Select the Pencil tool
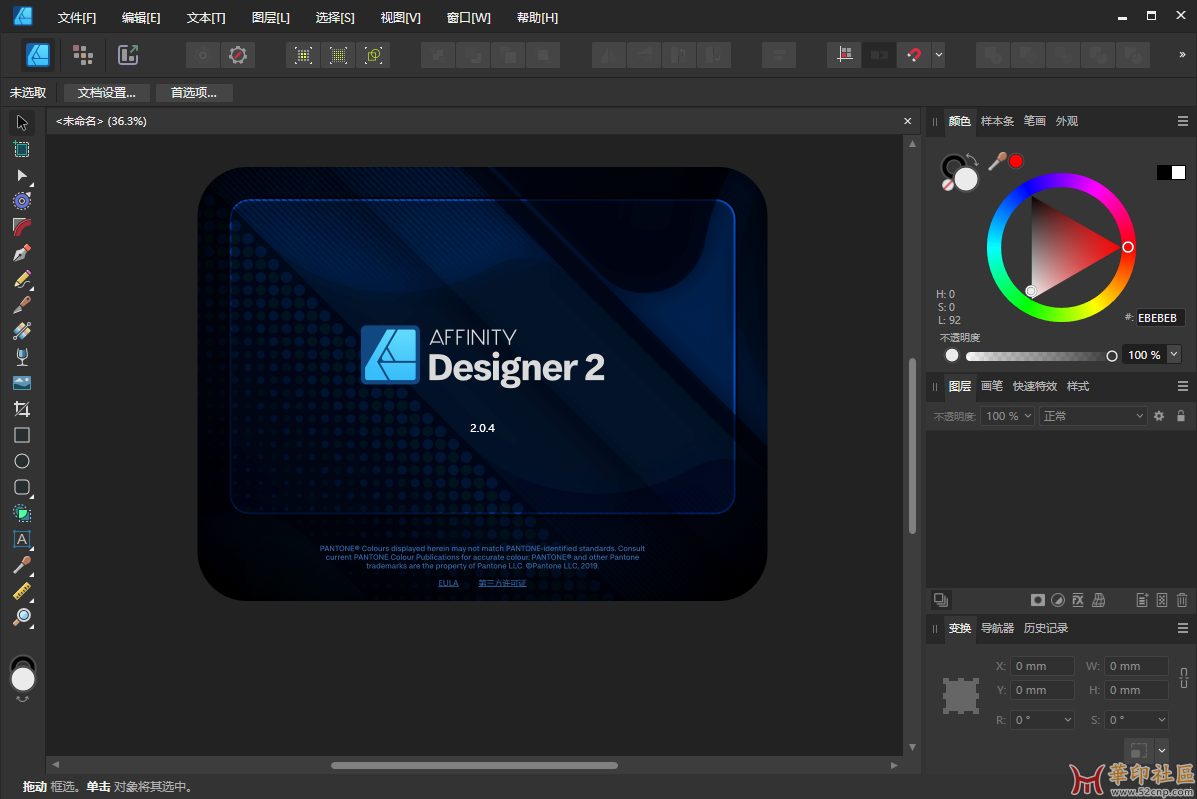 (22, 279)
